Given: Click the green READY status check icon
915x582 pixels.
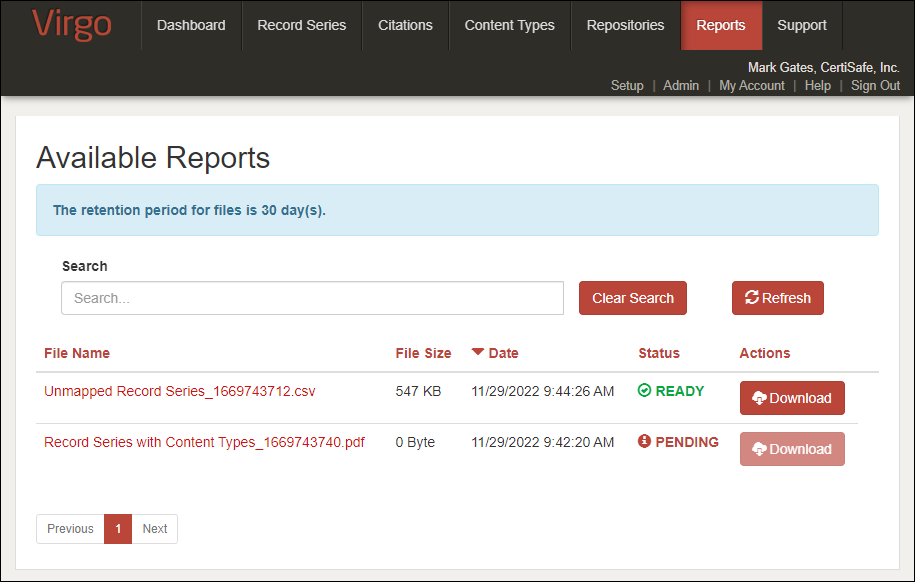Looking at the screenshot, I should (644, 391).
